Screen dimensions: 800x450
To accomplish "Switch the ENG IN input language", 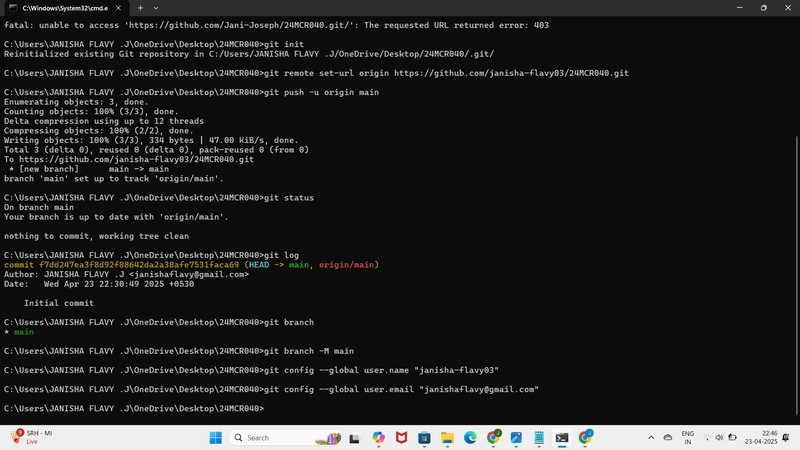I will point(688,438).
